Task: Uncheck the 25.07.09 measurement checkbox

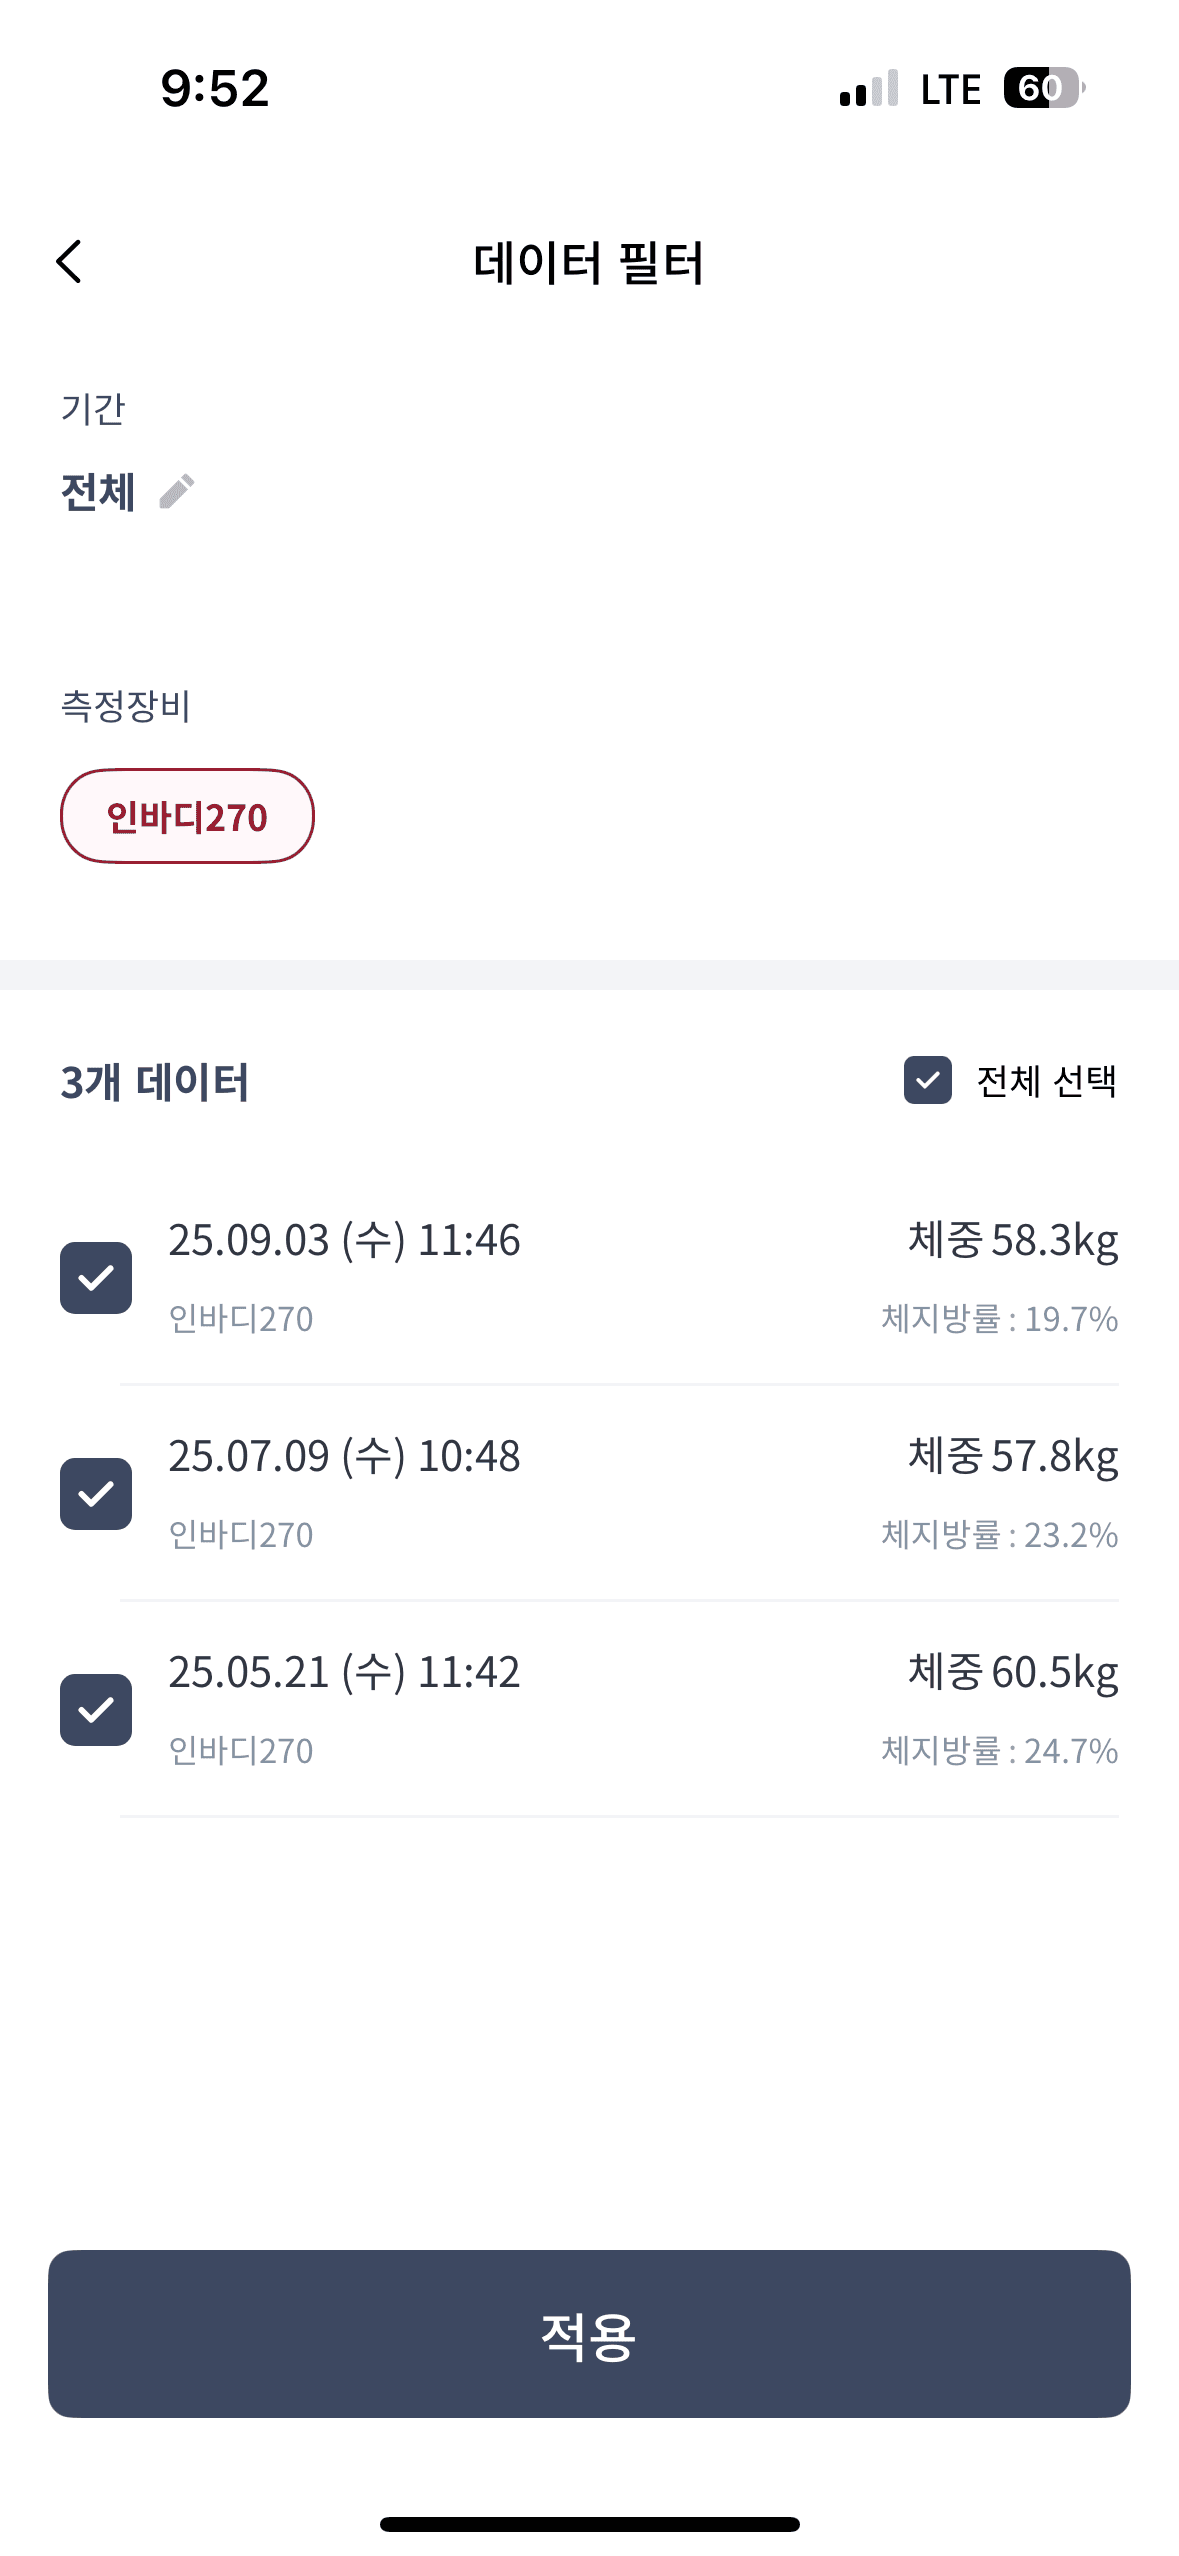Action: tap(96, 1494)
